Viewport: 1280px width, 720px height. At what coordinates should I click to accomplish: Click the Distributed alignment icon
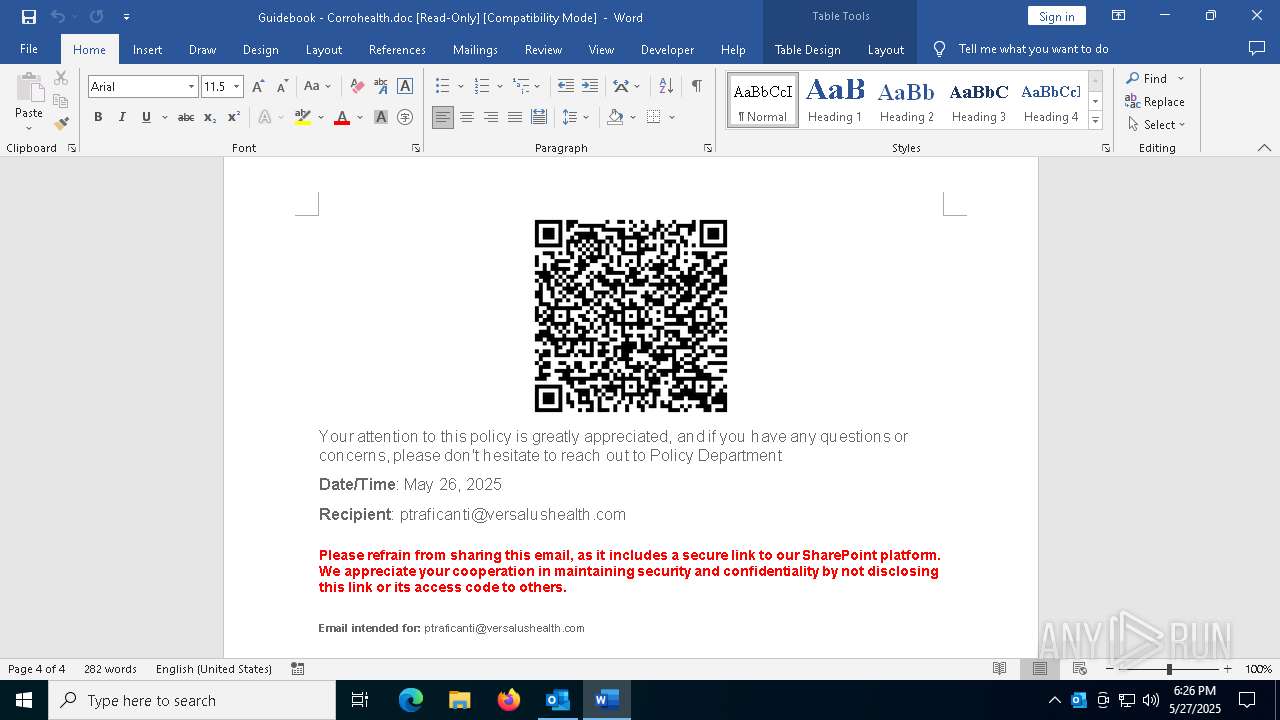539,117
